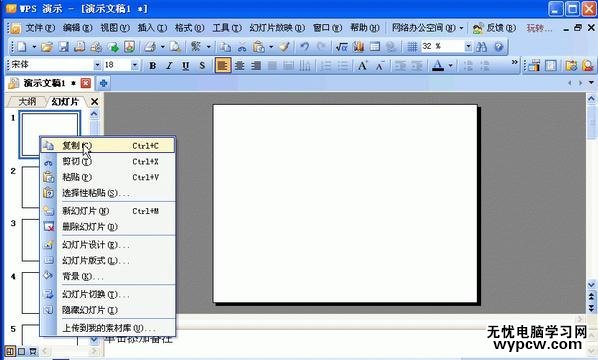
Task: Switch to slide sorter view icon
Action: click(x=21, y=351)
